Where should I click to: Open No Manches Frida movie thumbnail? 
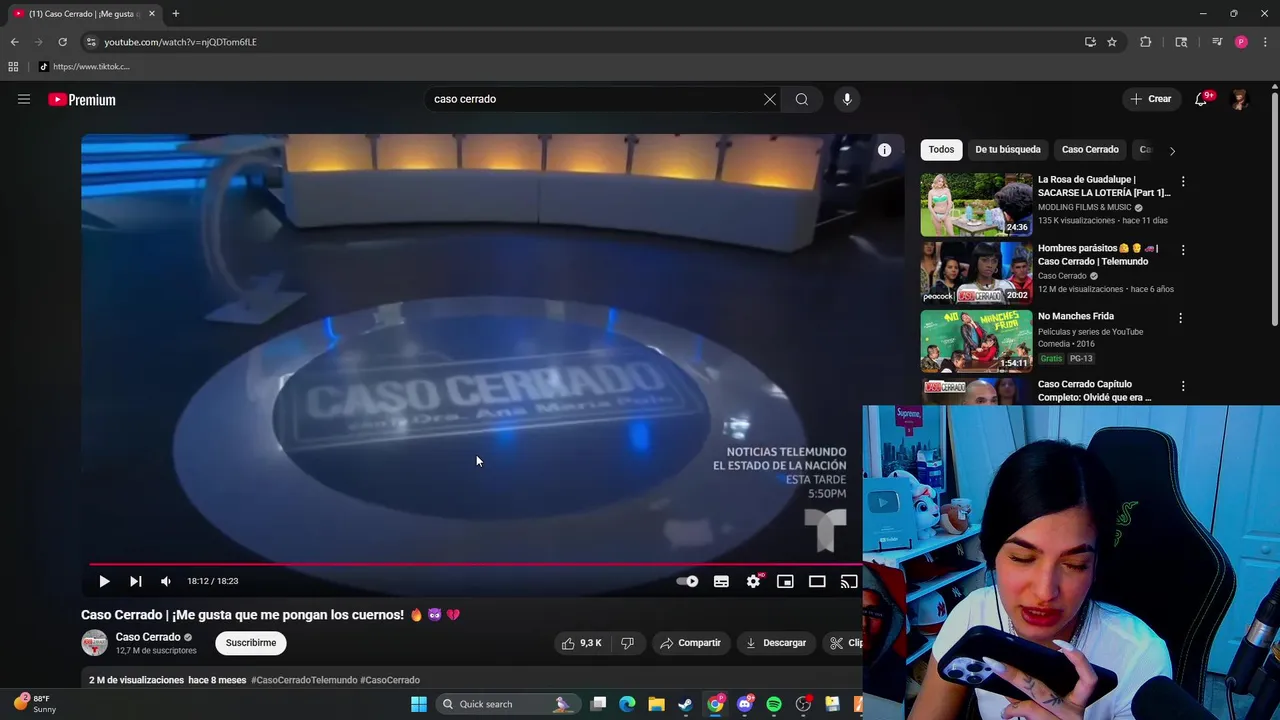[x=976, y=341]
